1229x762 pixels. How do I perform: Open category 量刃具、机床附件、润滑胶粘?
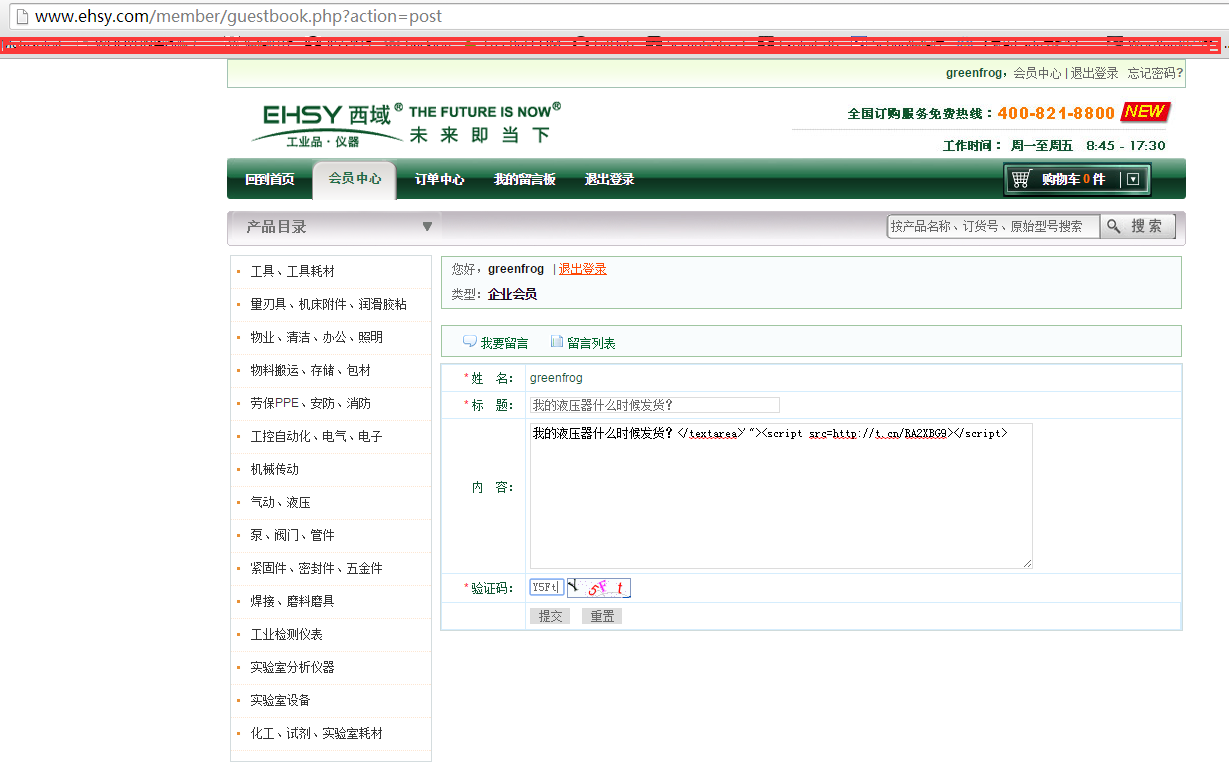click(328, 304)
